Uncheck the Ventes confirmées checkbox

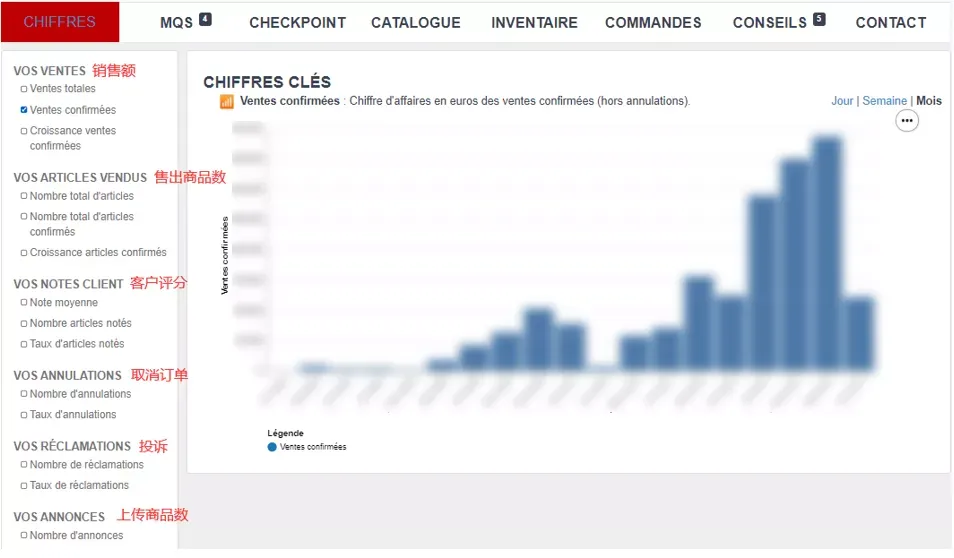pyautogui.click(x=24, y=110)
